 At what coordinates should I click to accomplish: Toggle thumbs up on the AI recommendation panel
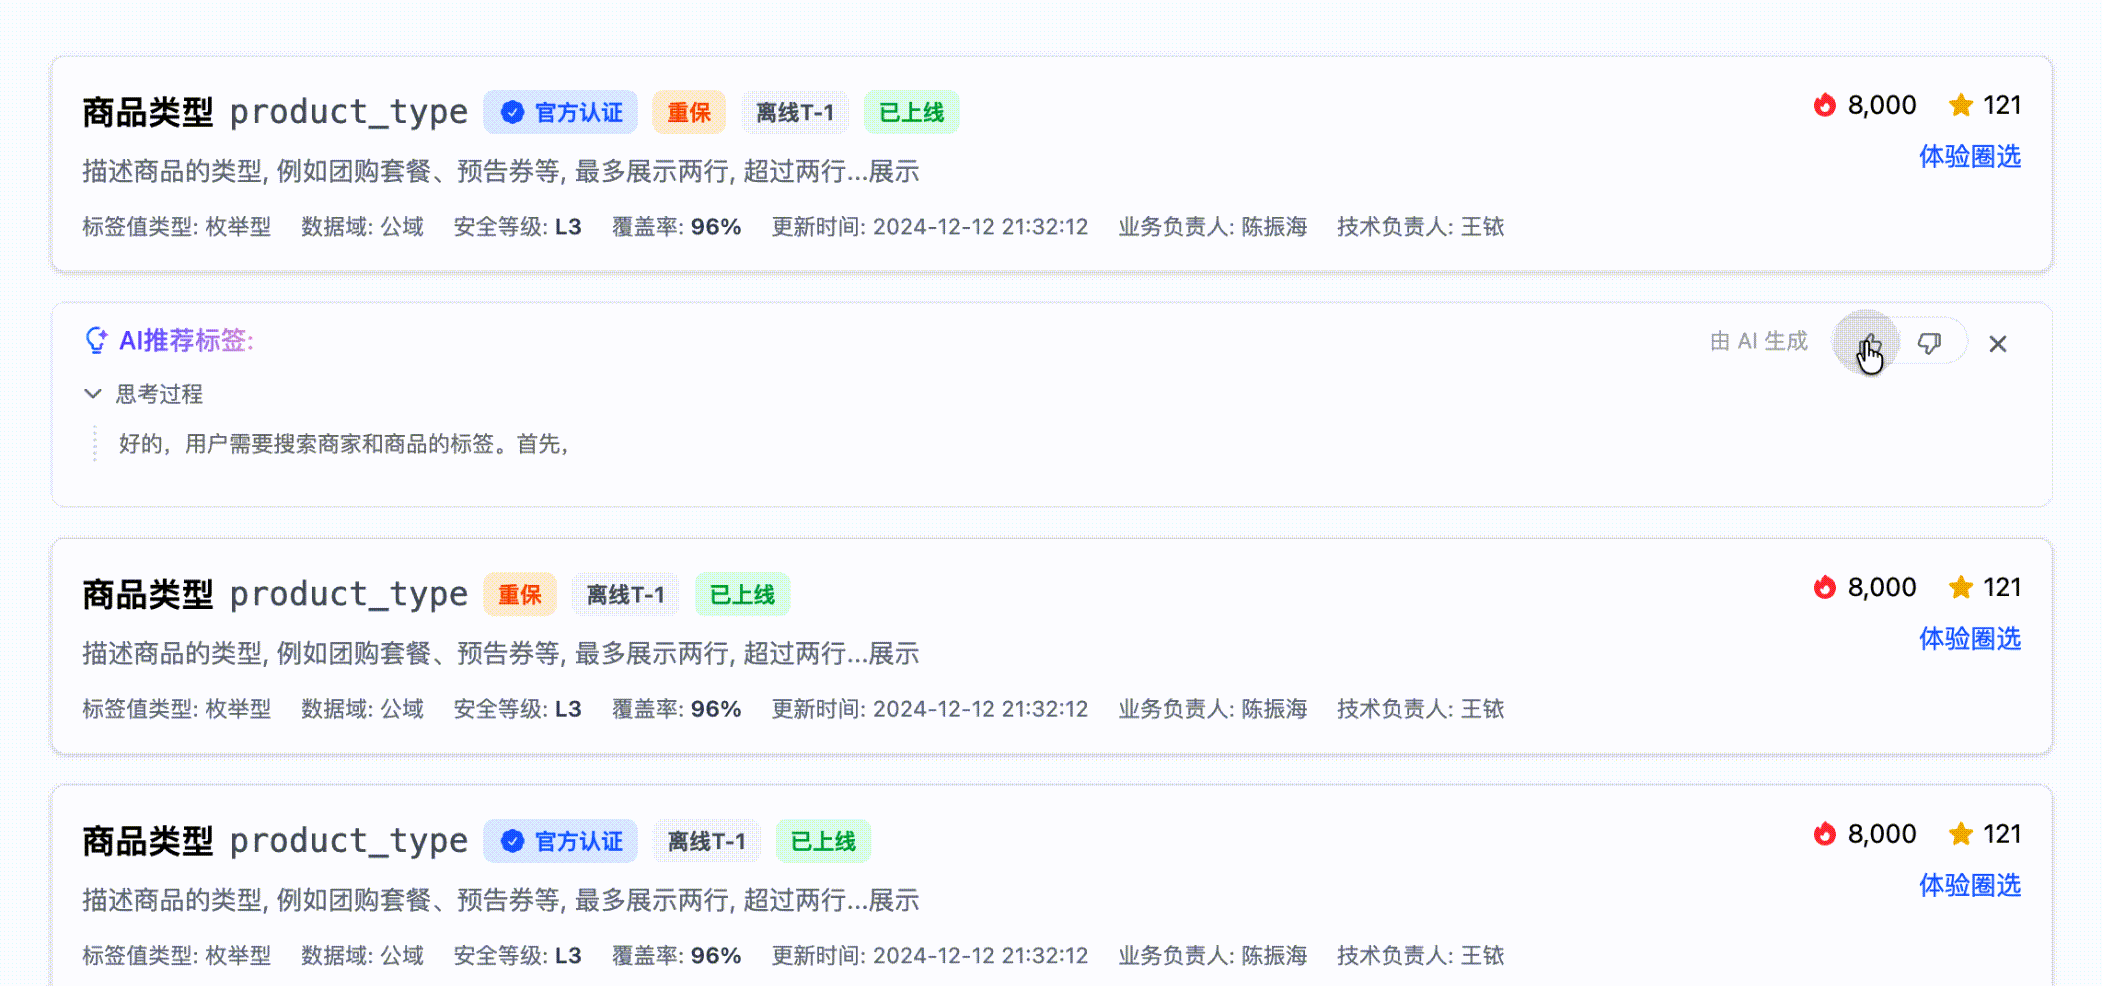pos(1866,342)
